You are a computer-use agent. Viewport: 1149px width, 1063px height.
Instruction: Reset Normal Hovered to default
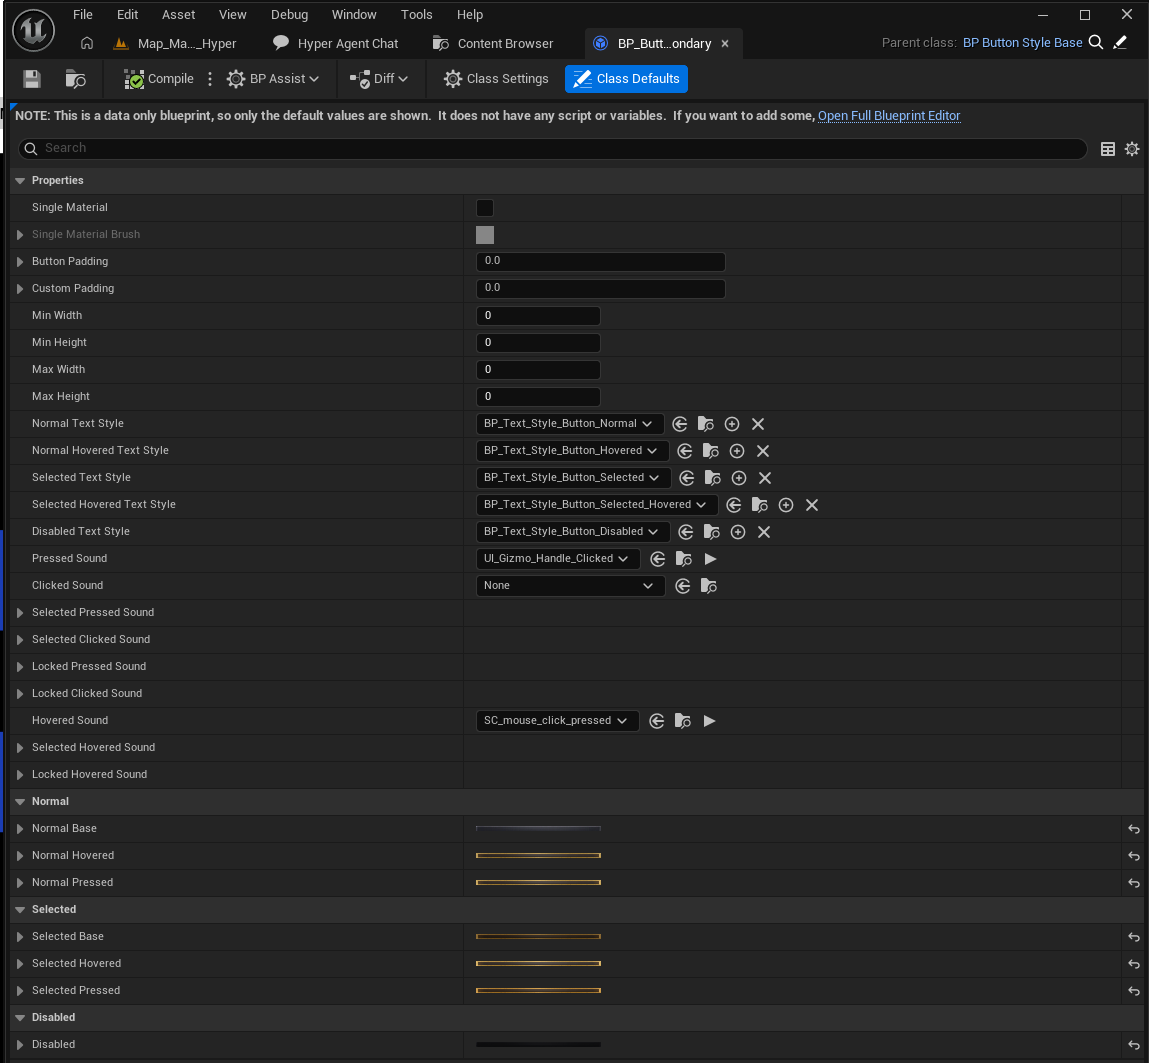click(1134, 856)
